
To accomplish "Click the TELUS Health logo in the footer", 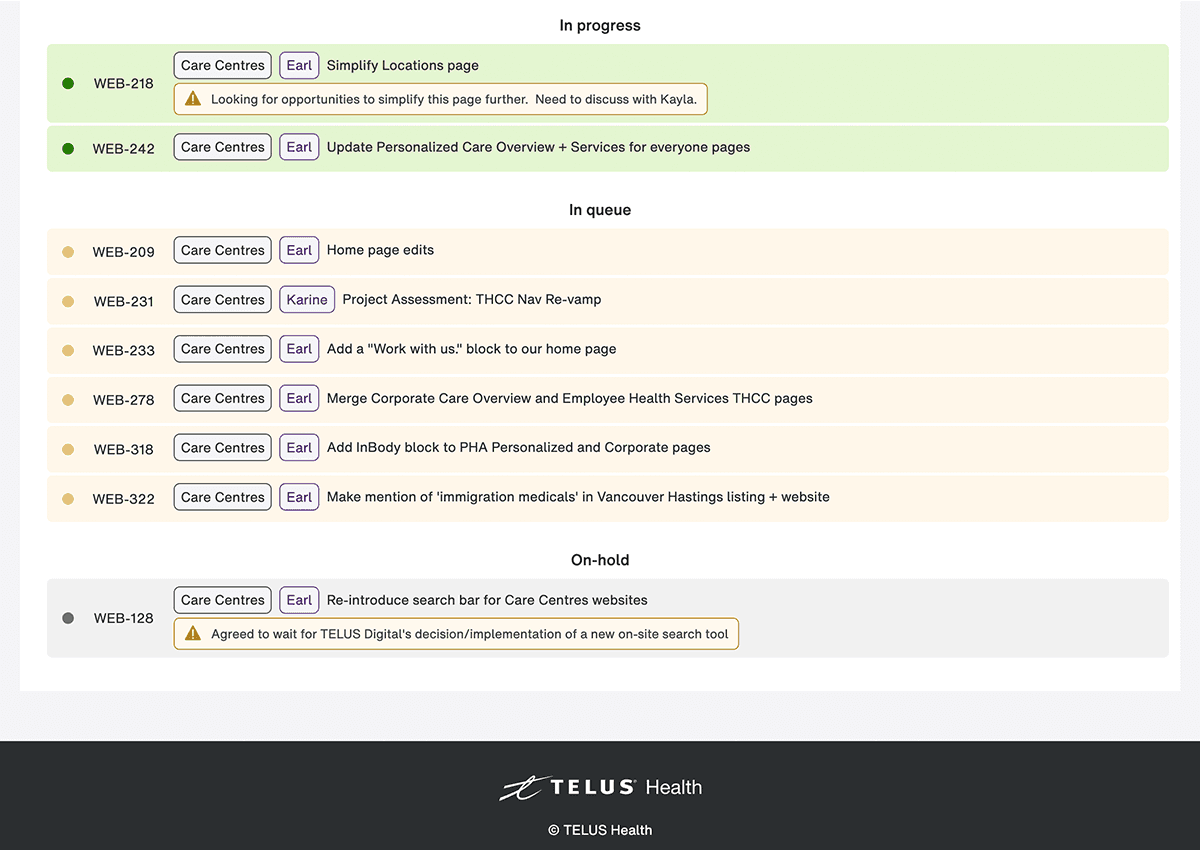I will (600, 788).
